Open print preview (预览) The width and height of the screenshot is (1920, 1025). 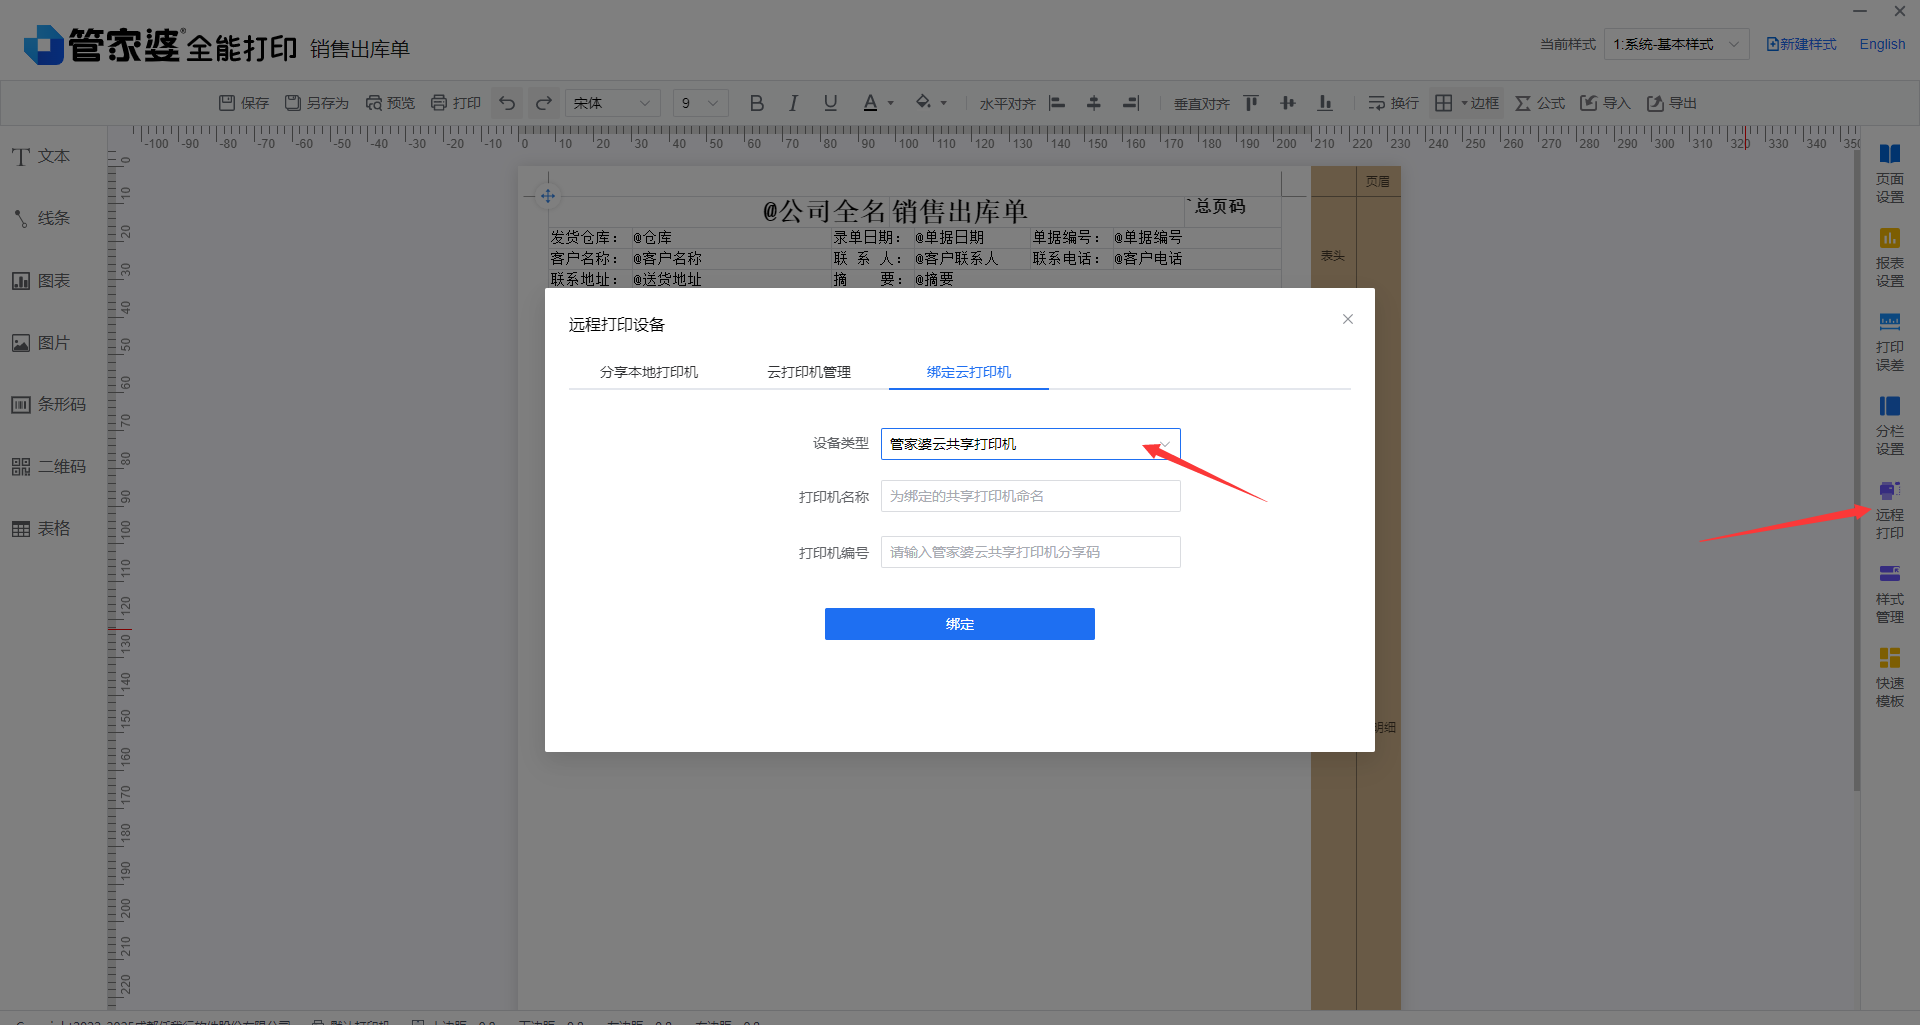point(390,103)
